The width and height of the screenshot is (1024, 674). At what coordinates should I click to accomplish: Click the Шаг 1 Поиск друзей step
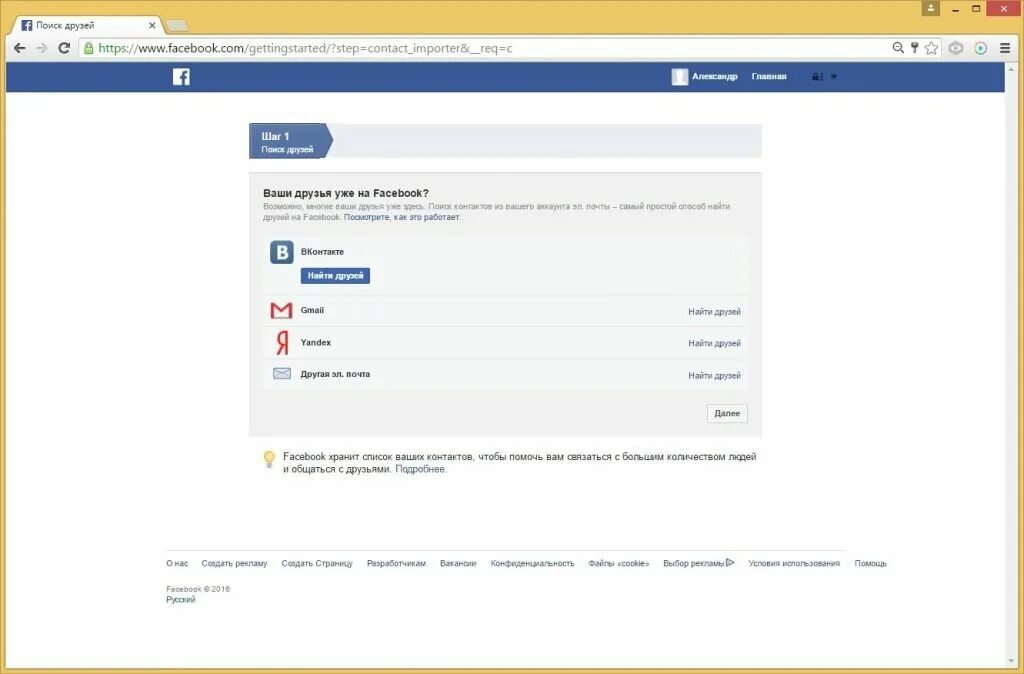pos(291,141)
